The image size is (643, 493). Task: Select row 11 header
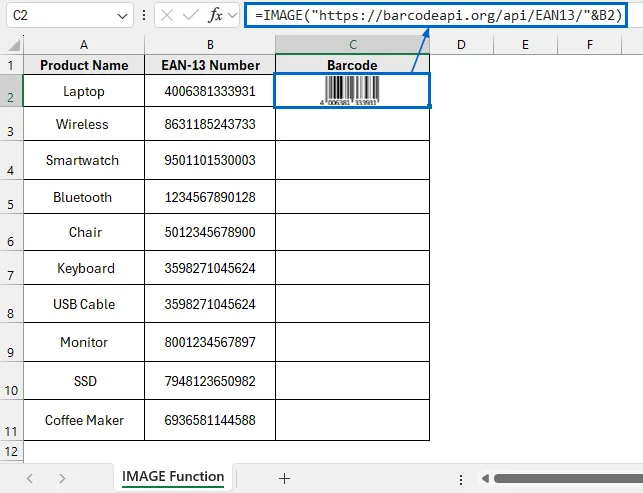click(11, 420)
